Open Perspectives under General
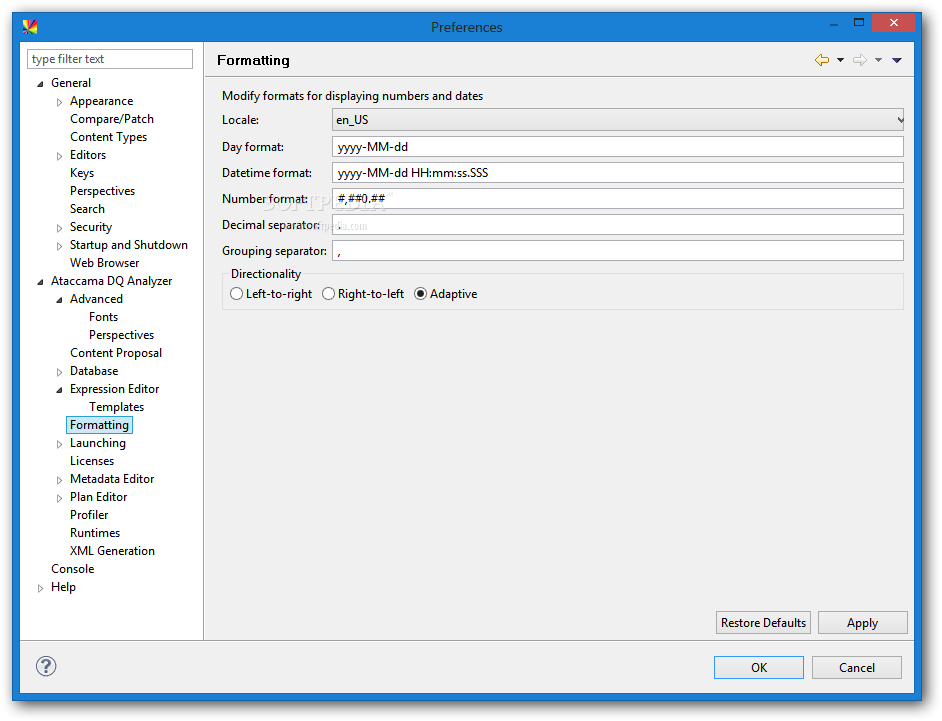 [102, 191]
